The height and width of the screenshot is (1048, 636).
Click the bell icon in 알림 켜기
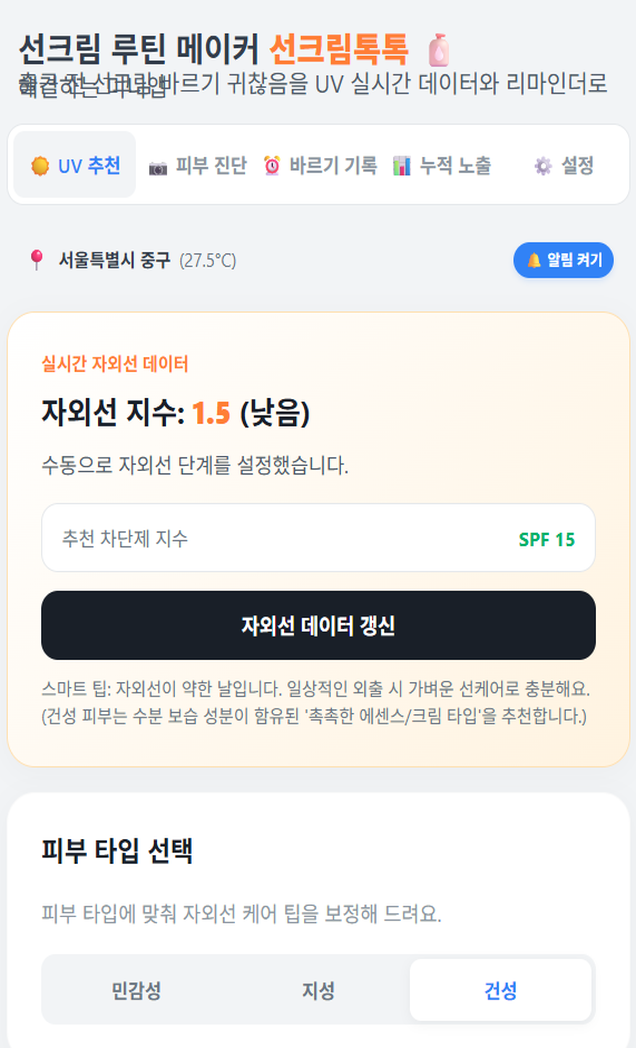(534, 260)
